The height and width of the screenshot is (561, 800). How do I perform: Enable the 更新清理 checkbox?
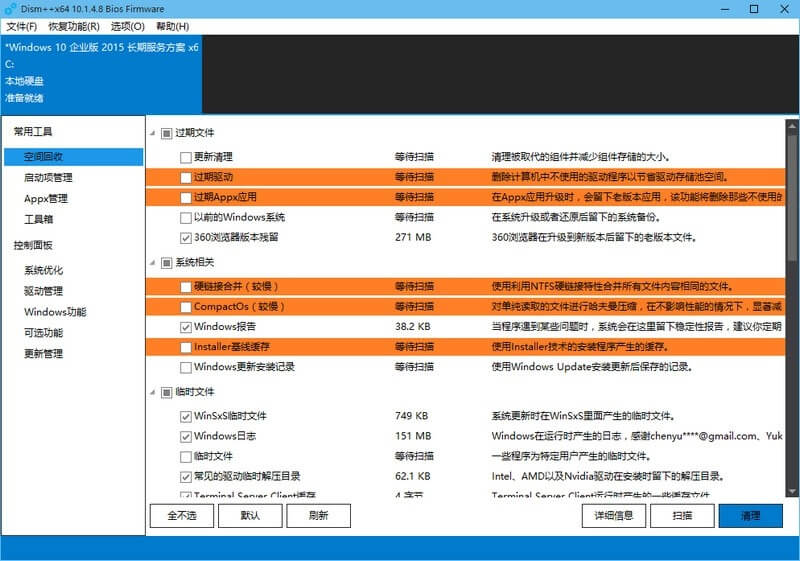click(x=185, y=157)
